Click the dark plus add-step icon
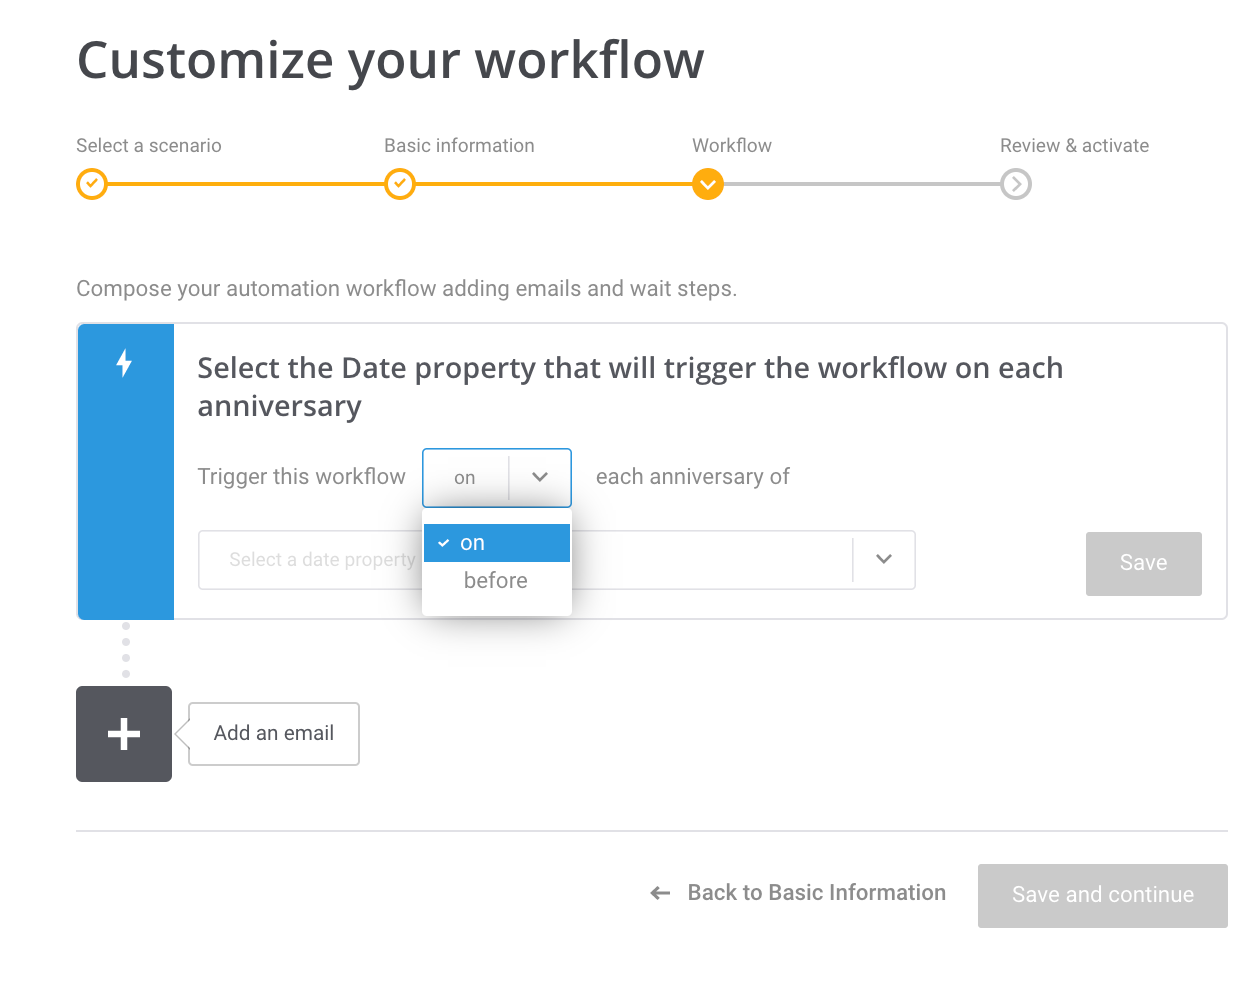 124,734
